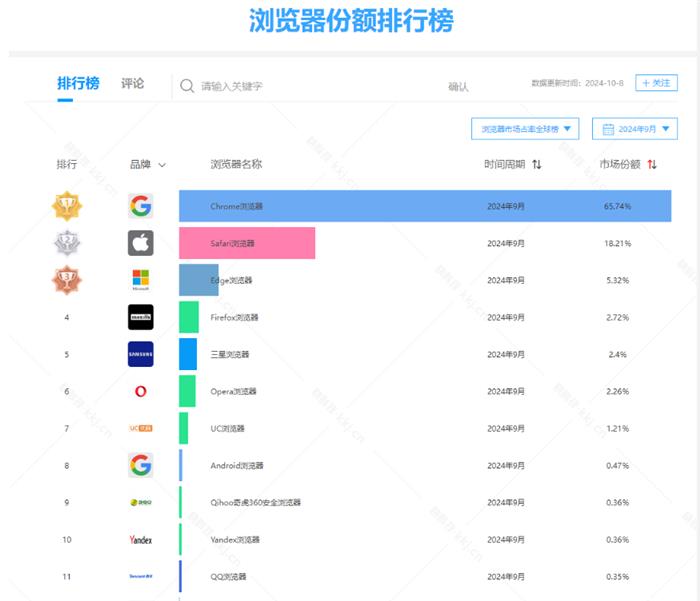This screenshot has width=700, height=601.
Task: Expand the 品牌 column chevron
Action: [x=162, y=165]
